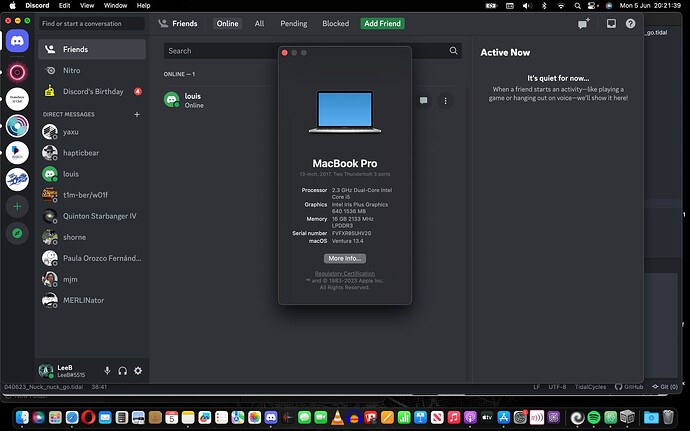This screenshot has width=690, height=431.
Task: Open direct message with MERLINator
Action: click(x=92, y=300)
